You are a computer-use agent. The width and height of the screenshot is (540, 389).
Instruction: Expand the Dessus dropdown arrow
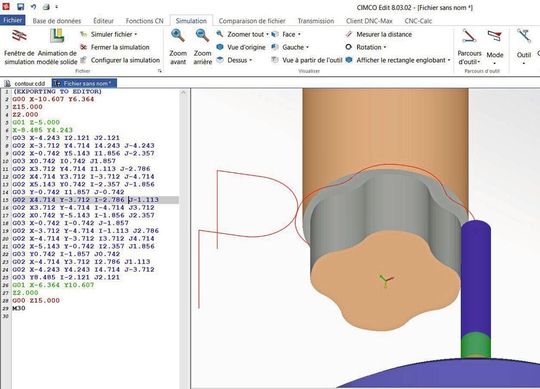(250, 61)
